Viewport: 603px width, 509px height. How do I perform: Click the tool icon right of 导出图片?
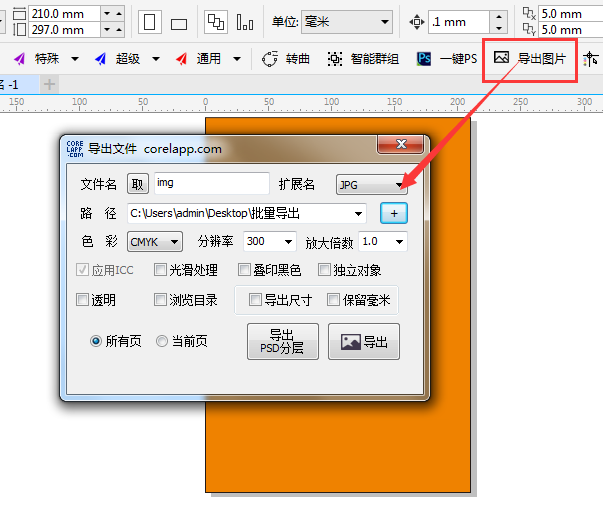pyautogui.click(x=591, y=59)
